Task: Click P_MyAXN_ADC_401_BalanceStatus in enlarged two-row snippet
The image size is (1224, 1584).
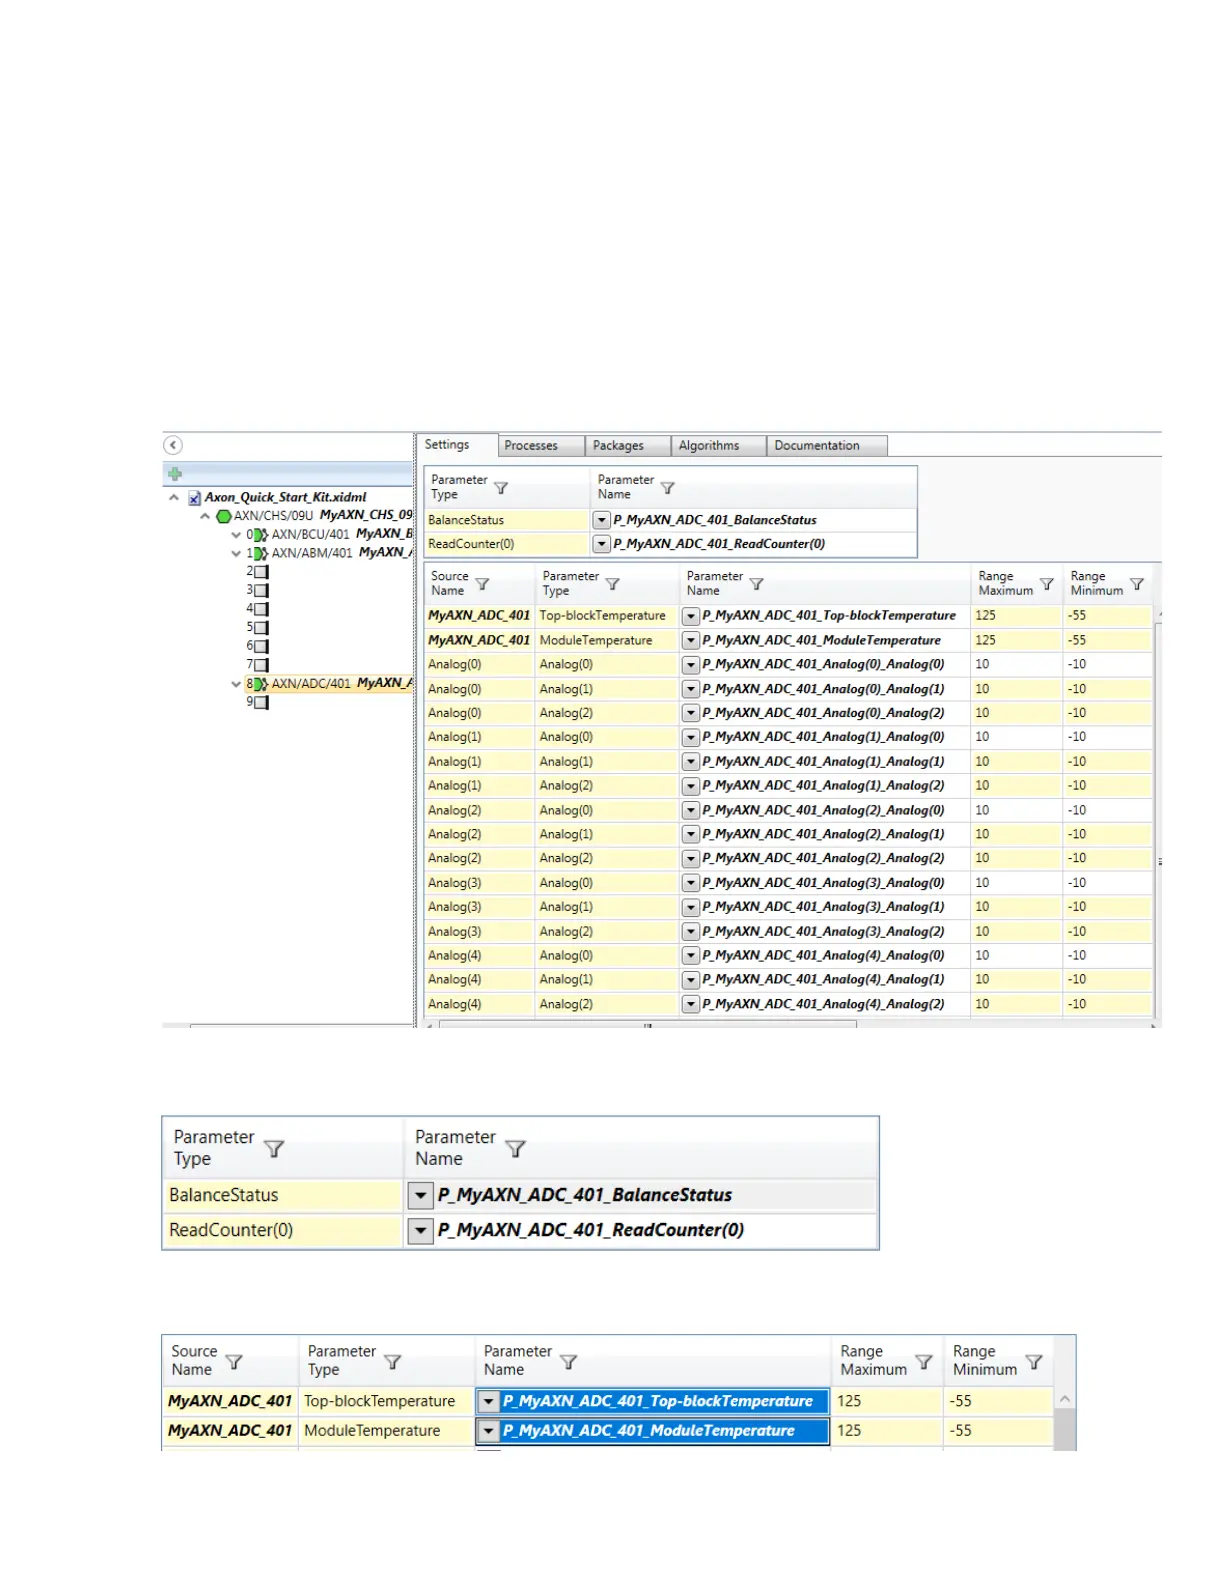Action: click(x=585, y=1196)
